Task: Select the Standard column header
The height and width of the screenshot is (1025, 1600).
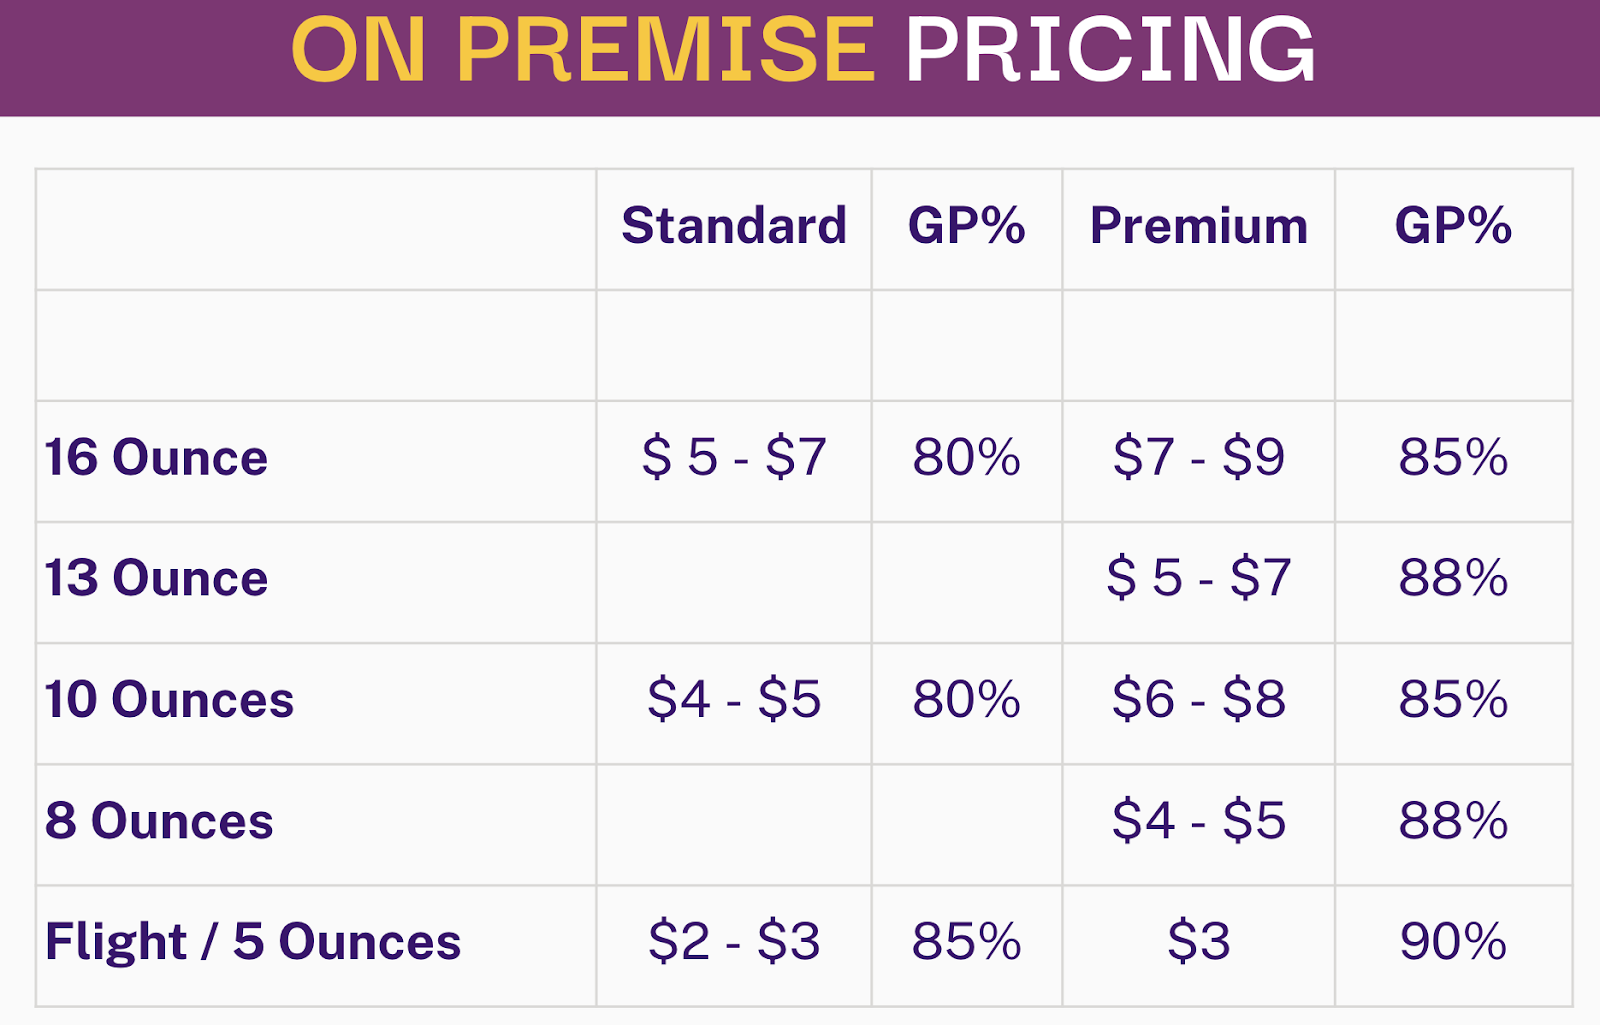Action: [734, 226]
